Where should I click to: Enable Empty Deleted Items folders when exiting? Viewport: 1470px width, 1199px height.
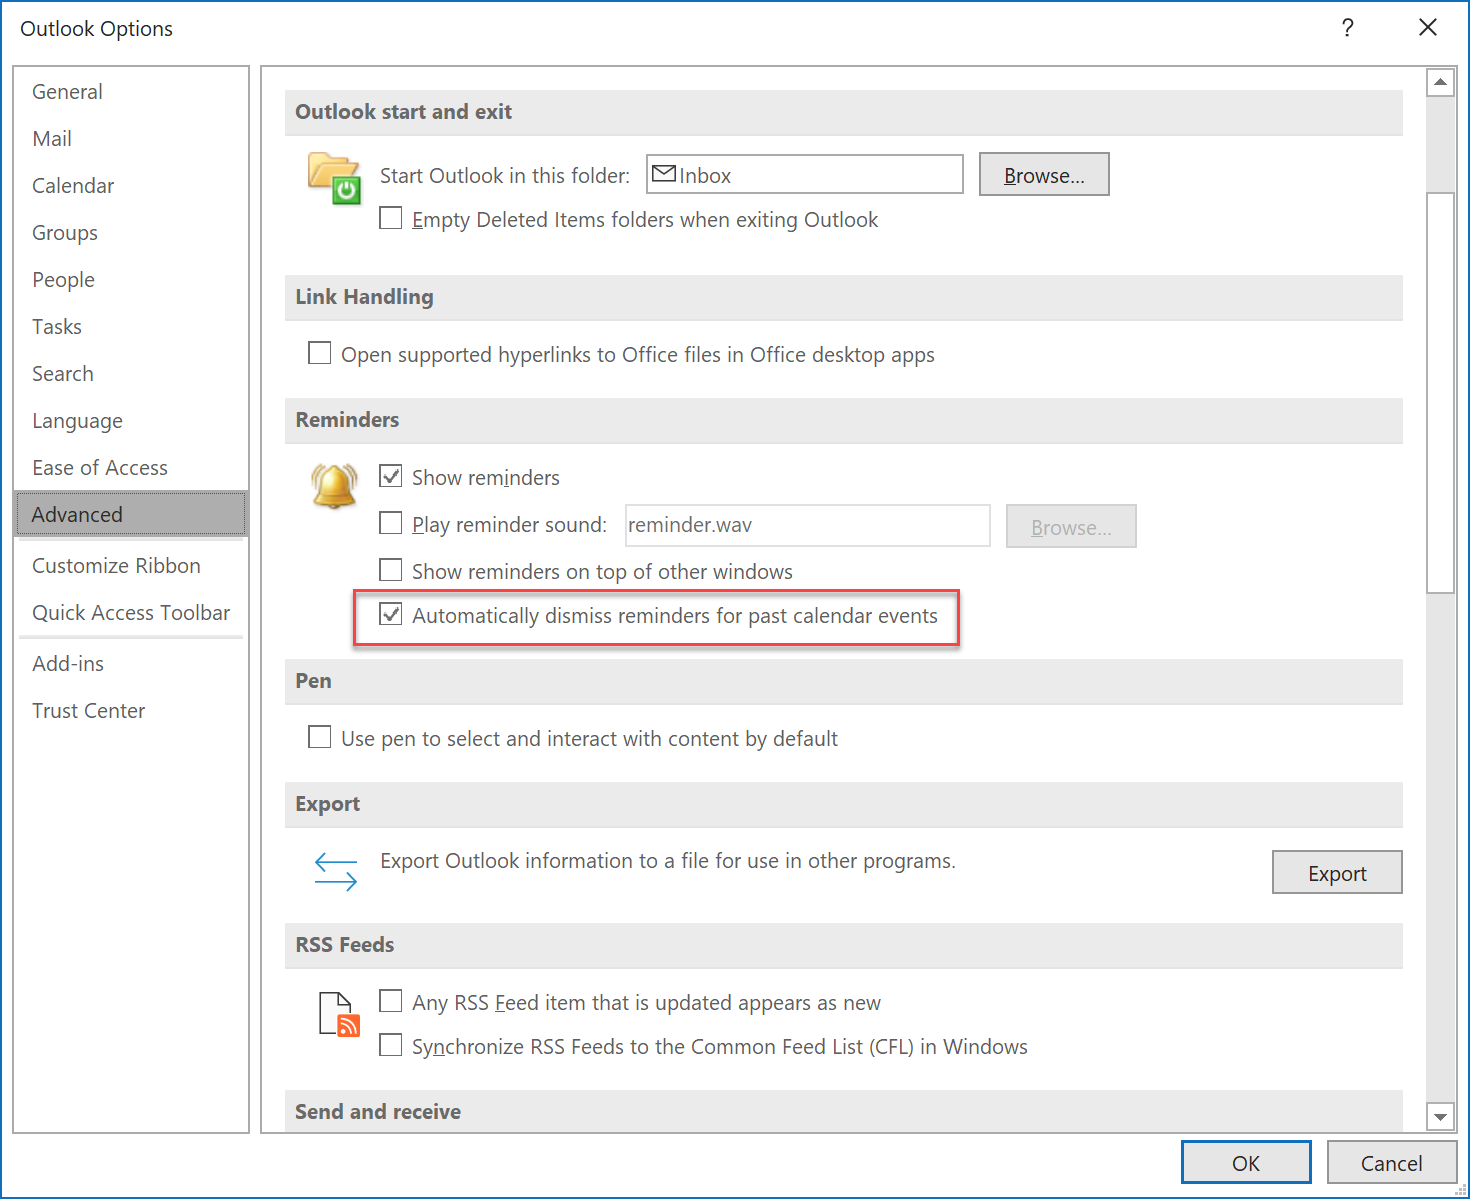click(x=391, y=218)
